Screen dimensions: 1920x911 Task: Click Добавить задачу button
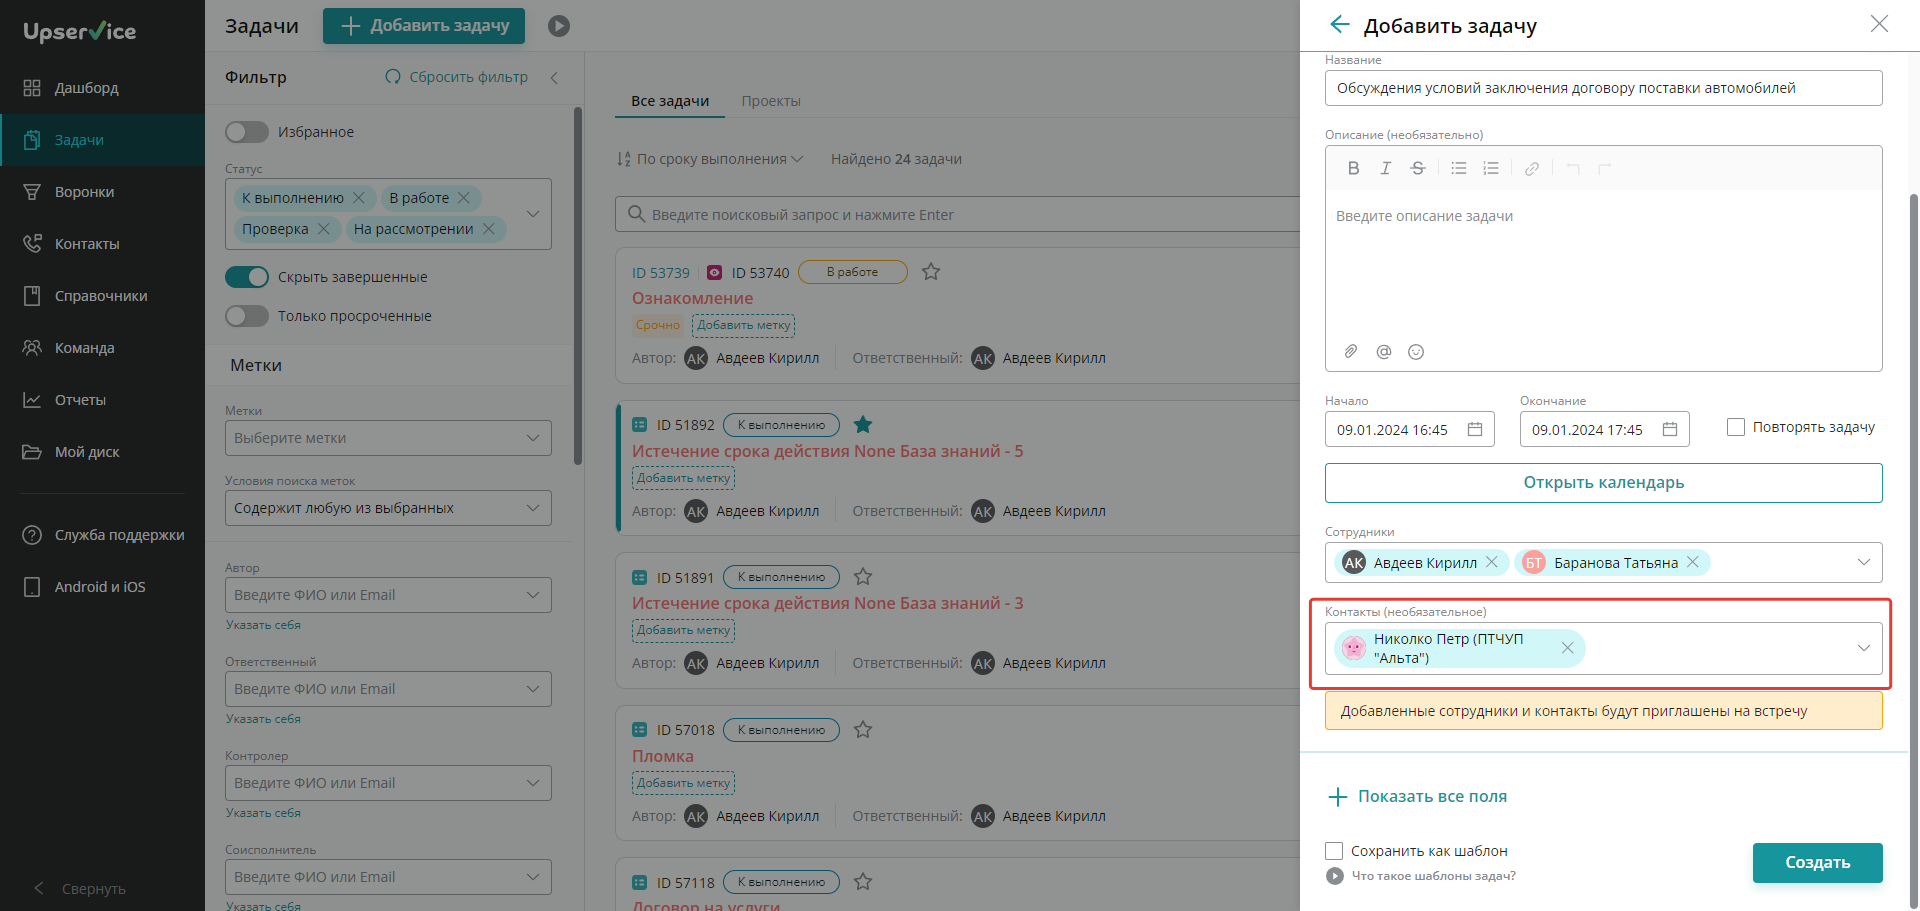pos(424,26)
